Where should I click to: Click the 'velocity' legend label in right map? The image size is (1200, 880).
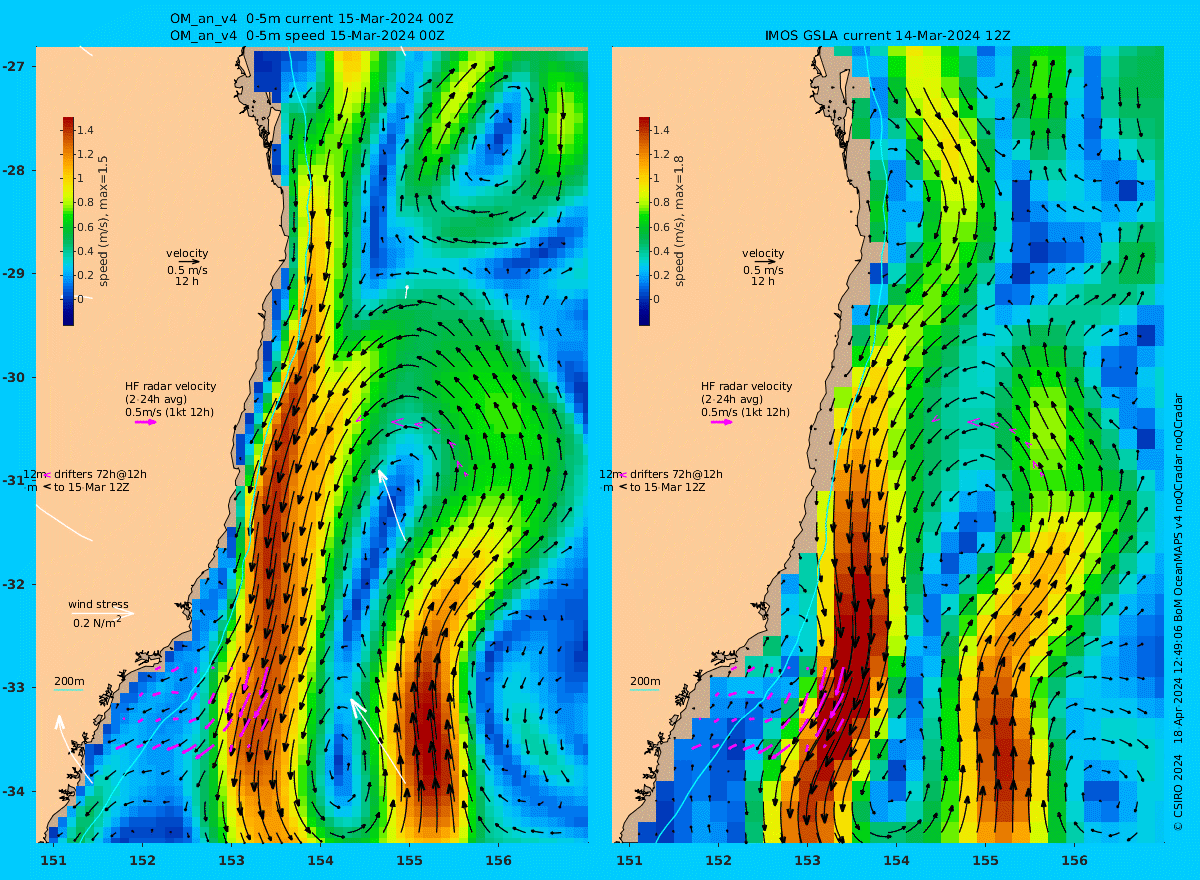click(763, 253)
